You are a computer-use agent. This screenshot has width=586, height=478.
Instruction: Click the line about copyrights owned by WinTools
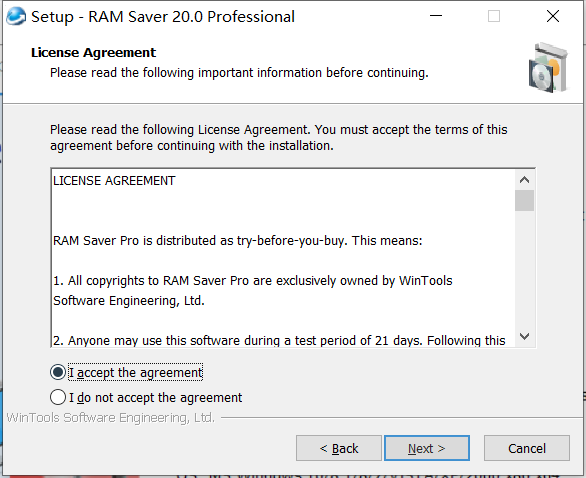253,281
